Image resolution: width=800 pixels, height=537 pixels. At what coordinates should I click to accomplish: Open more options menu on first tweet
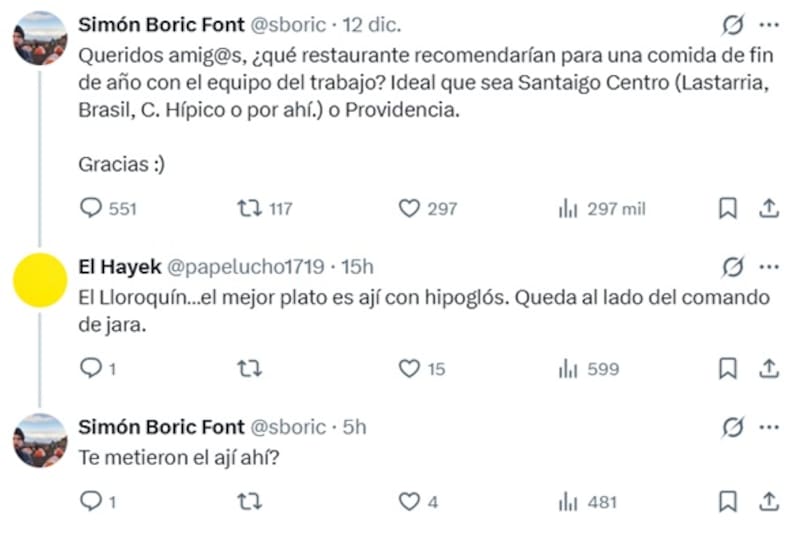pos(769,25)
